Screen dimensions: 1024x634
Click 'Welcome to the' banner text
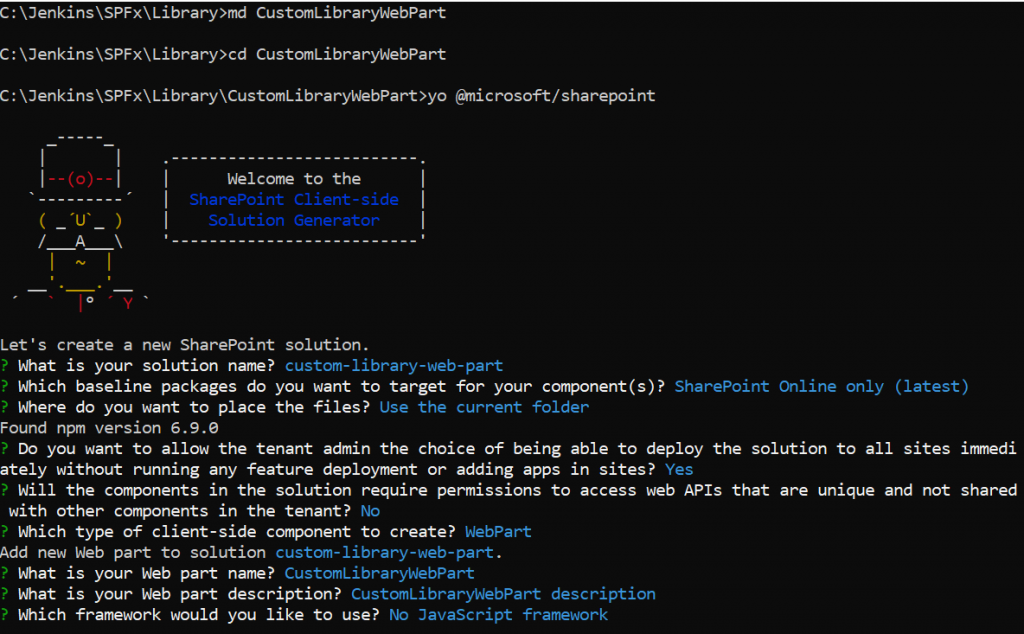click(294, 179)
